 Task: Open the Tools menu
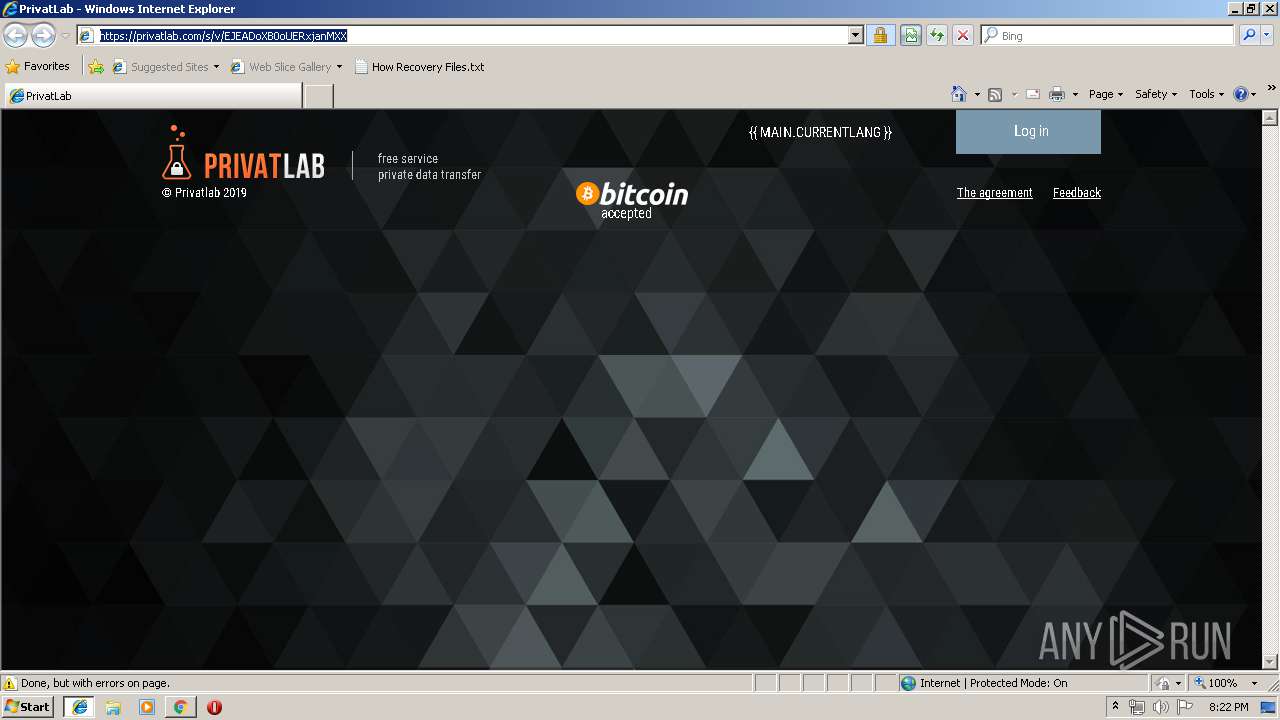(1206, 94)
